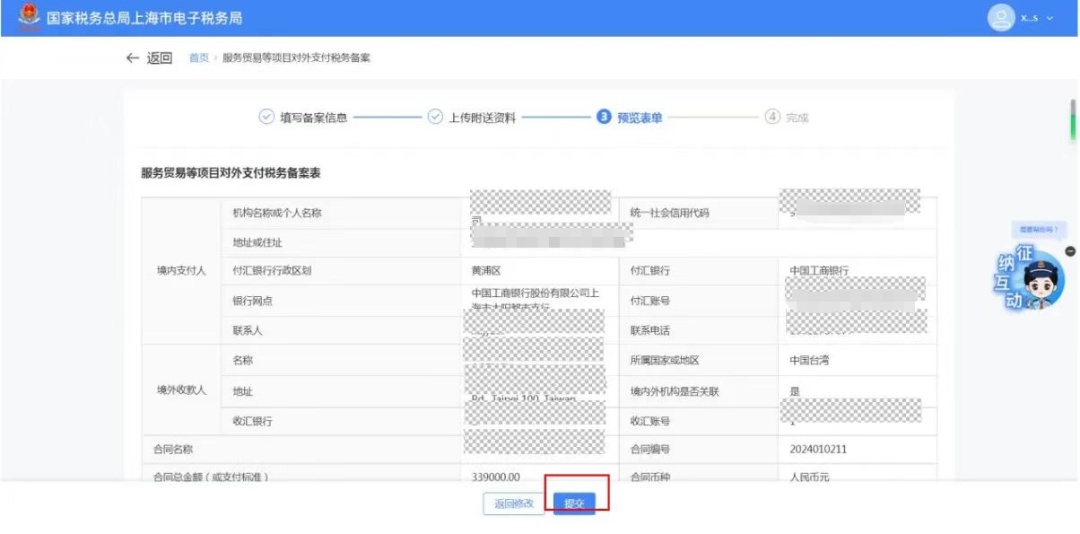Click the 完成 step label
The image size is (1080, 534).
click(x=797, y=118)
